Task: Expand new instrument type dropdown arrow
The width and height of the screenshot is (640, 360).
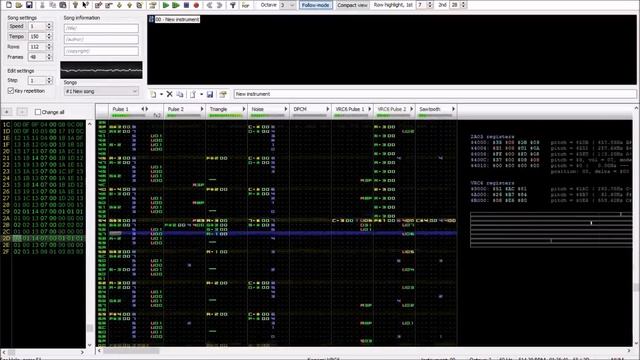Action: click(x=161, y=94)
